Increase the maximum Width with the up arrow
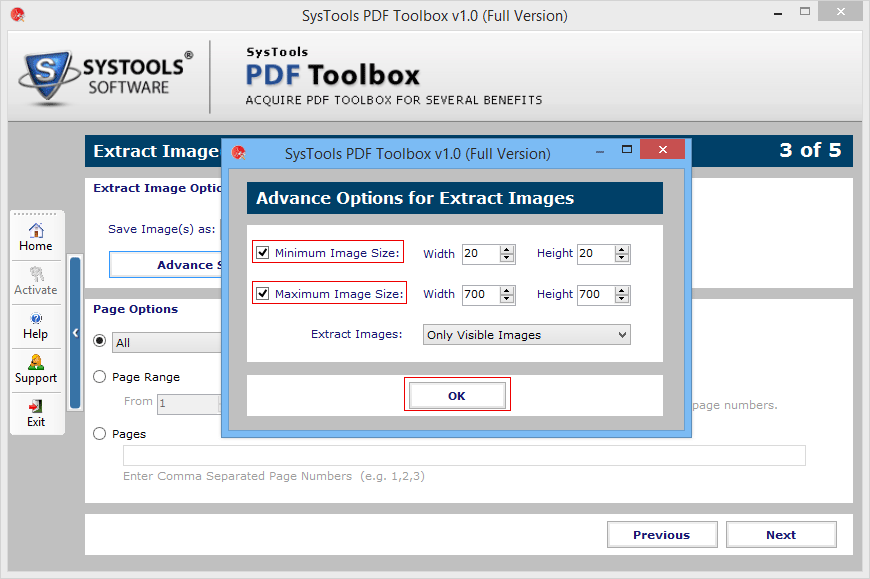Image resolution: width=870 pixels, height=579 pixels. click(x=507, y=291)
